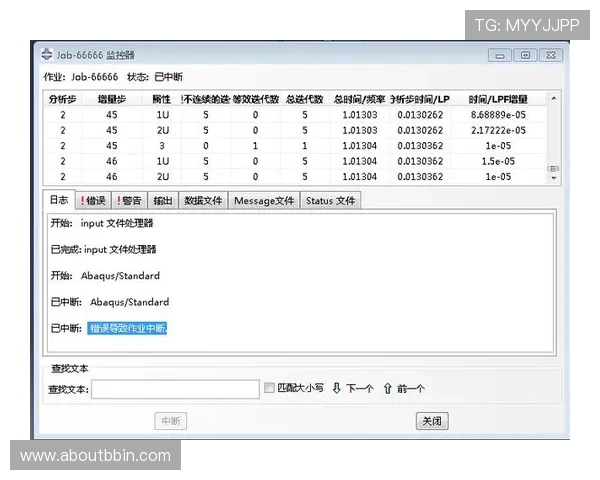600x480 pixels.
Task: Click the log line 开始: Abaqus/Standard
Action: [x=105, y=276]
